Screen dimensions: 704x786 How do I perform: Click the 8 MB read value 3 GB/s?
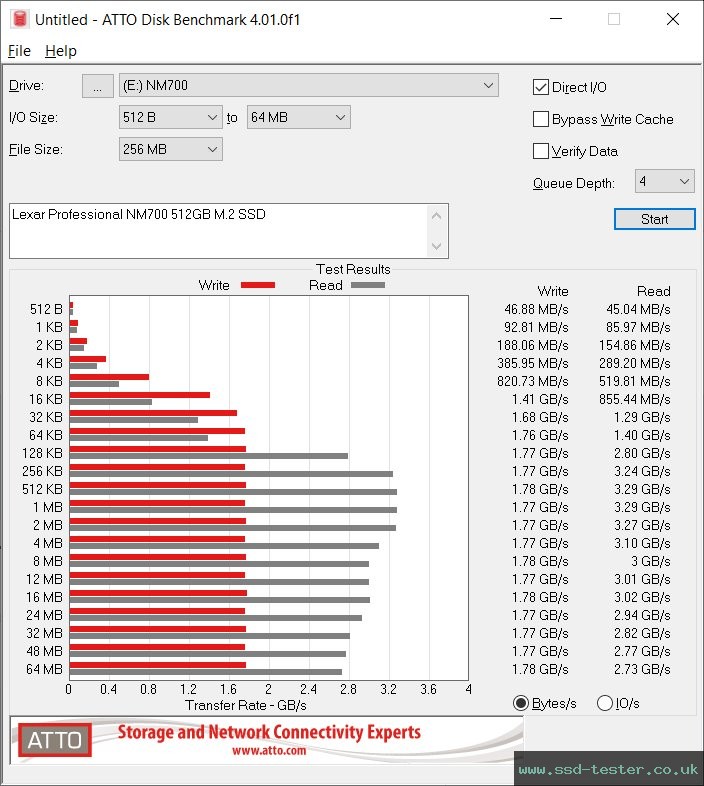pos(650,561)
